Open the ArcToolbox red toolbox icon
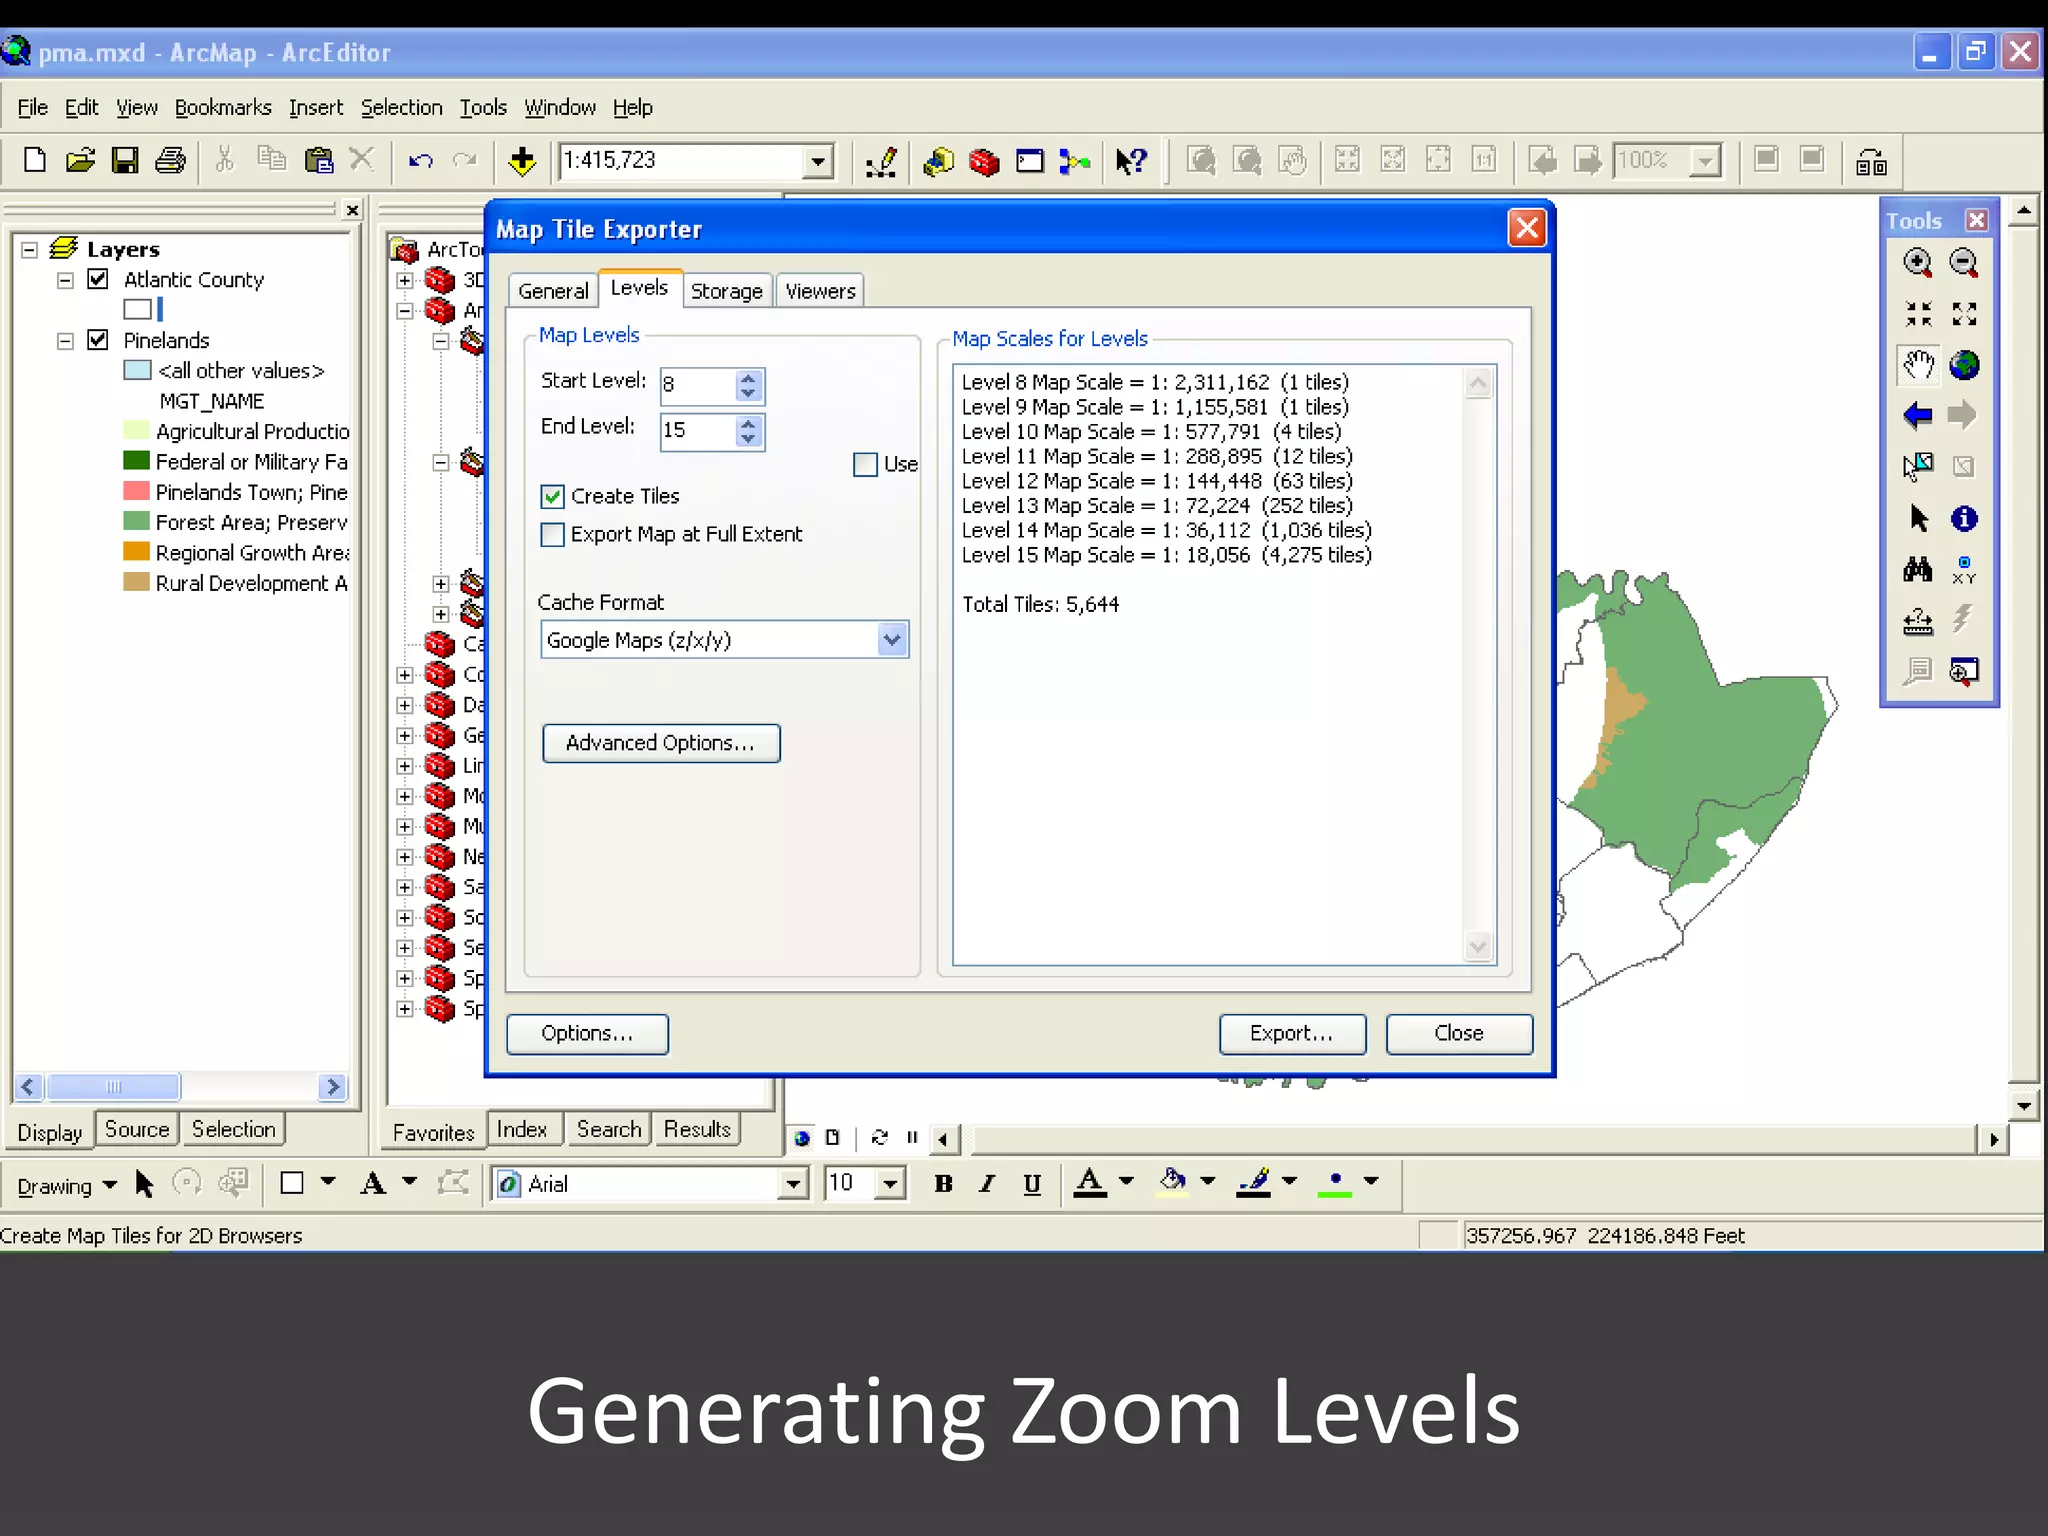 (x=984, y=161)
